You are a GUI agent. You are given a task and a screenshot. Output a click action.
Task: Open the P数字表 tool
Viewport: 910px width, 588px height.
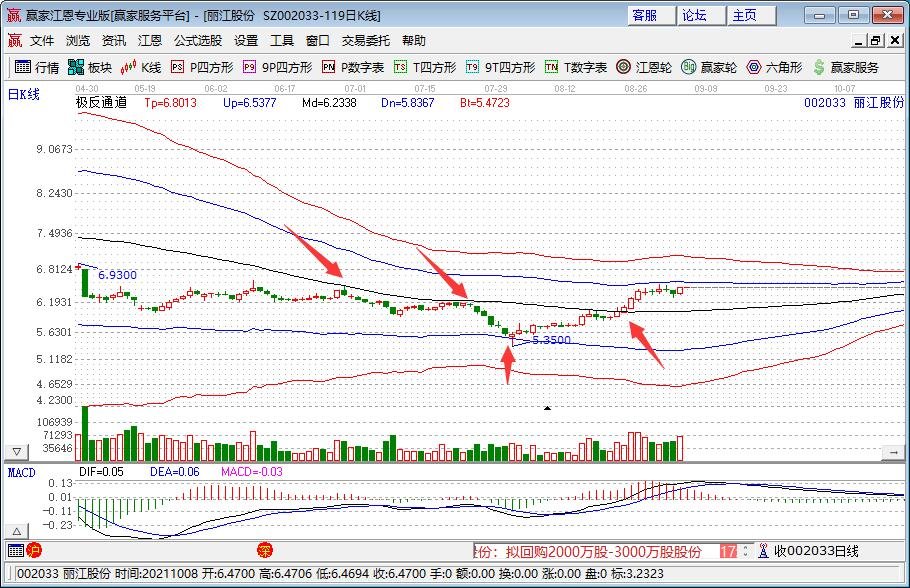coord(353,68)
